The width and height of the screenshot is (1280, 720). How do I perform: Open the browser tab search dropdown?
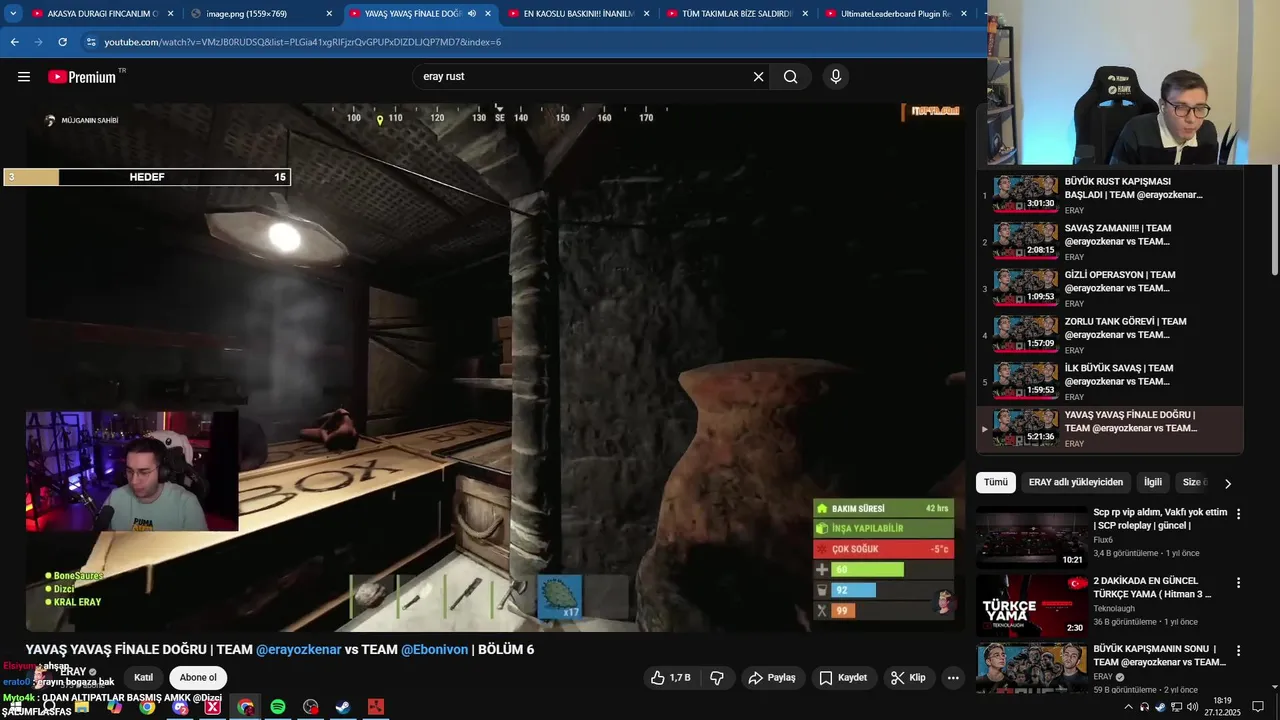point(13,14)
